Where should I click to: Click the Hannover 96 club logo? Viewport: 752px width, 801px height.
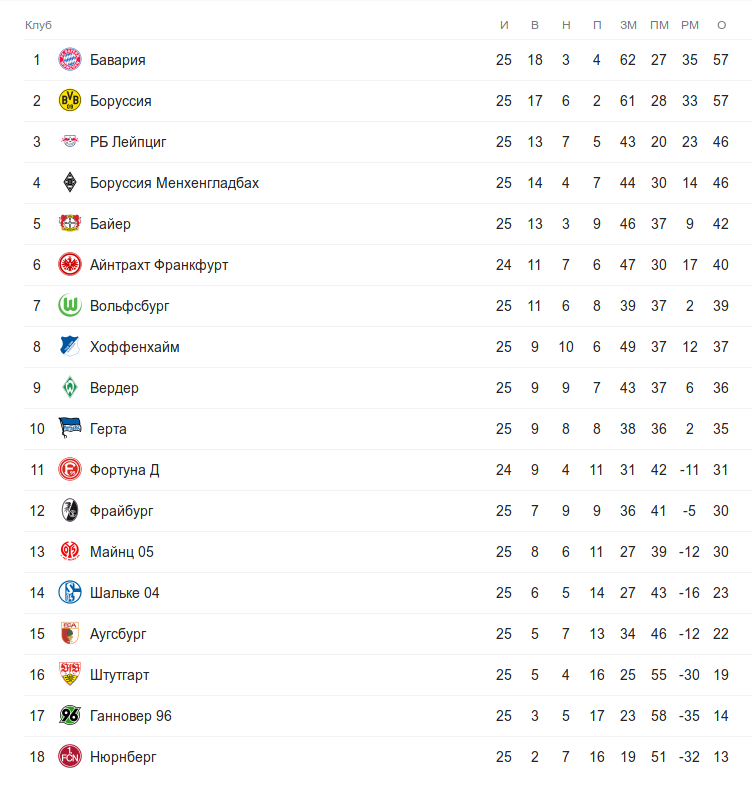69,716
